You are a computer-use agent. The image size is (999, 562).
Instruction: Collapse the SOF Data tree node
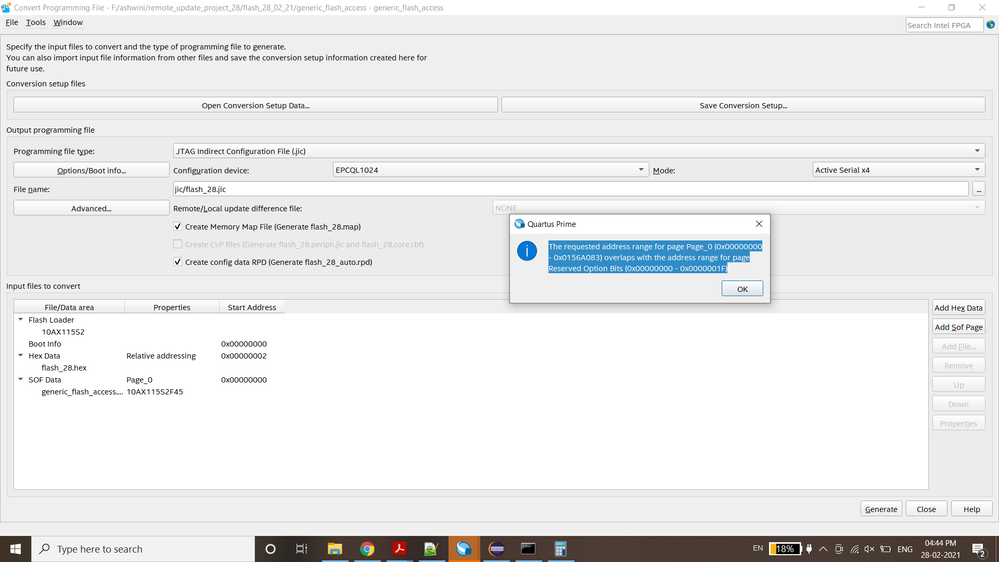[x=20, y=380]
